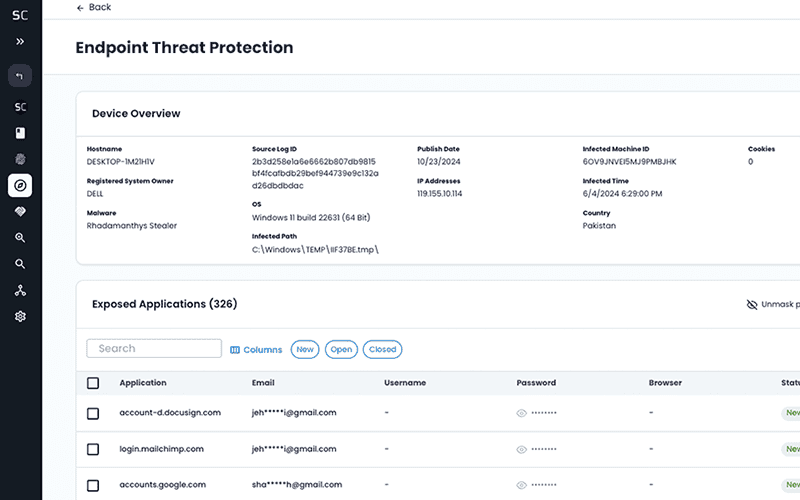Check the account-d.docusign.com row checkbox

pos(93,413)
